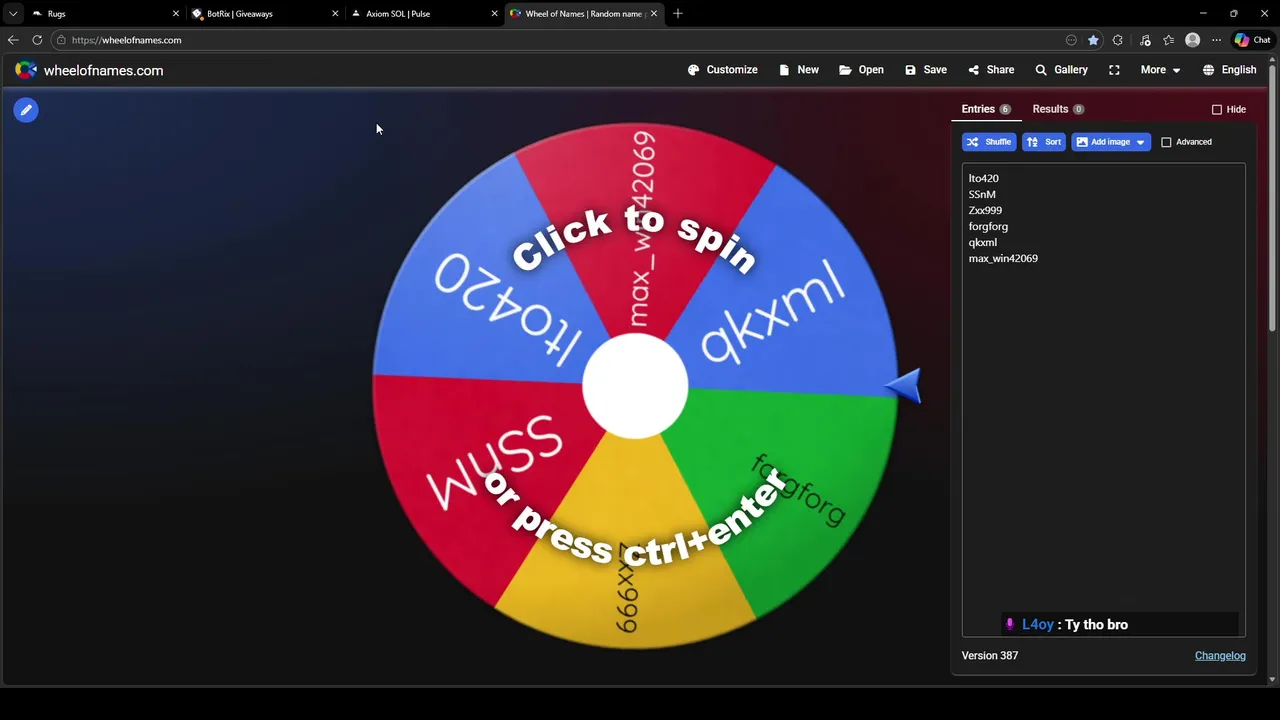The width and height of the screenshot is (1280, 720).
Task: Click entry qkxml in the list
Action: [982, 242]
